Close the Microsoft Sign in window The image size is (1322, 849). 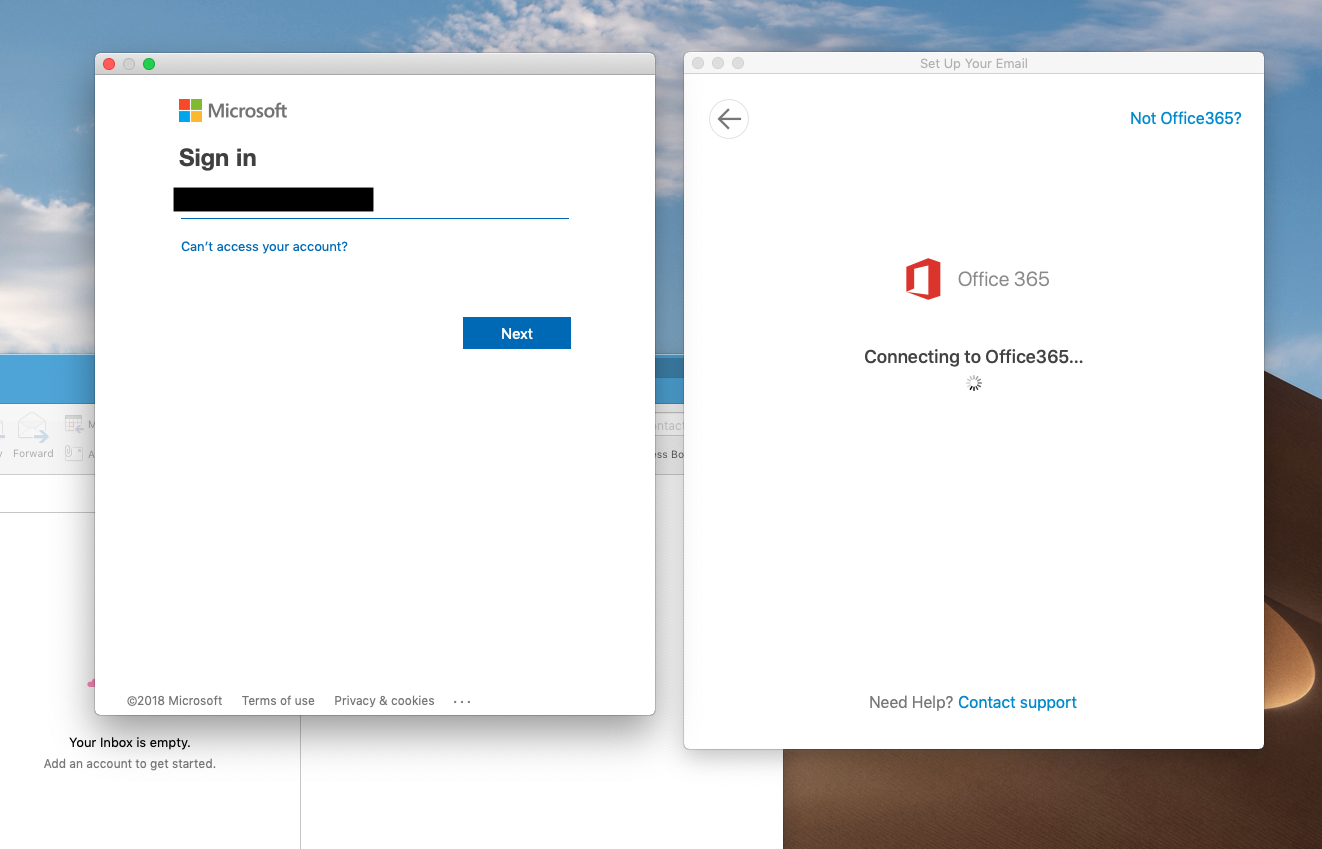(109, 64)
